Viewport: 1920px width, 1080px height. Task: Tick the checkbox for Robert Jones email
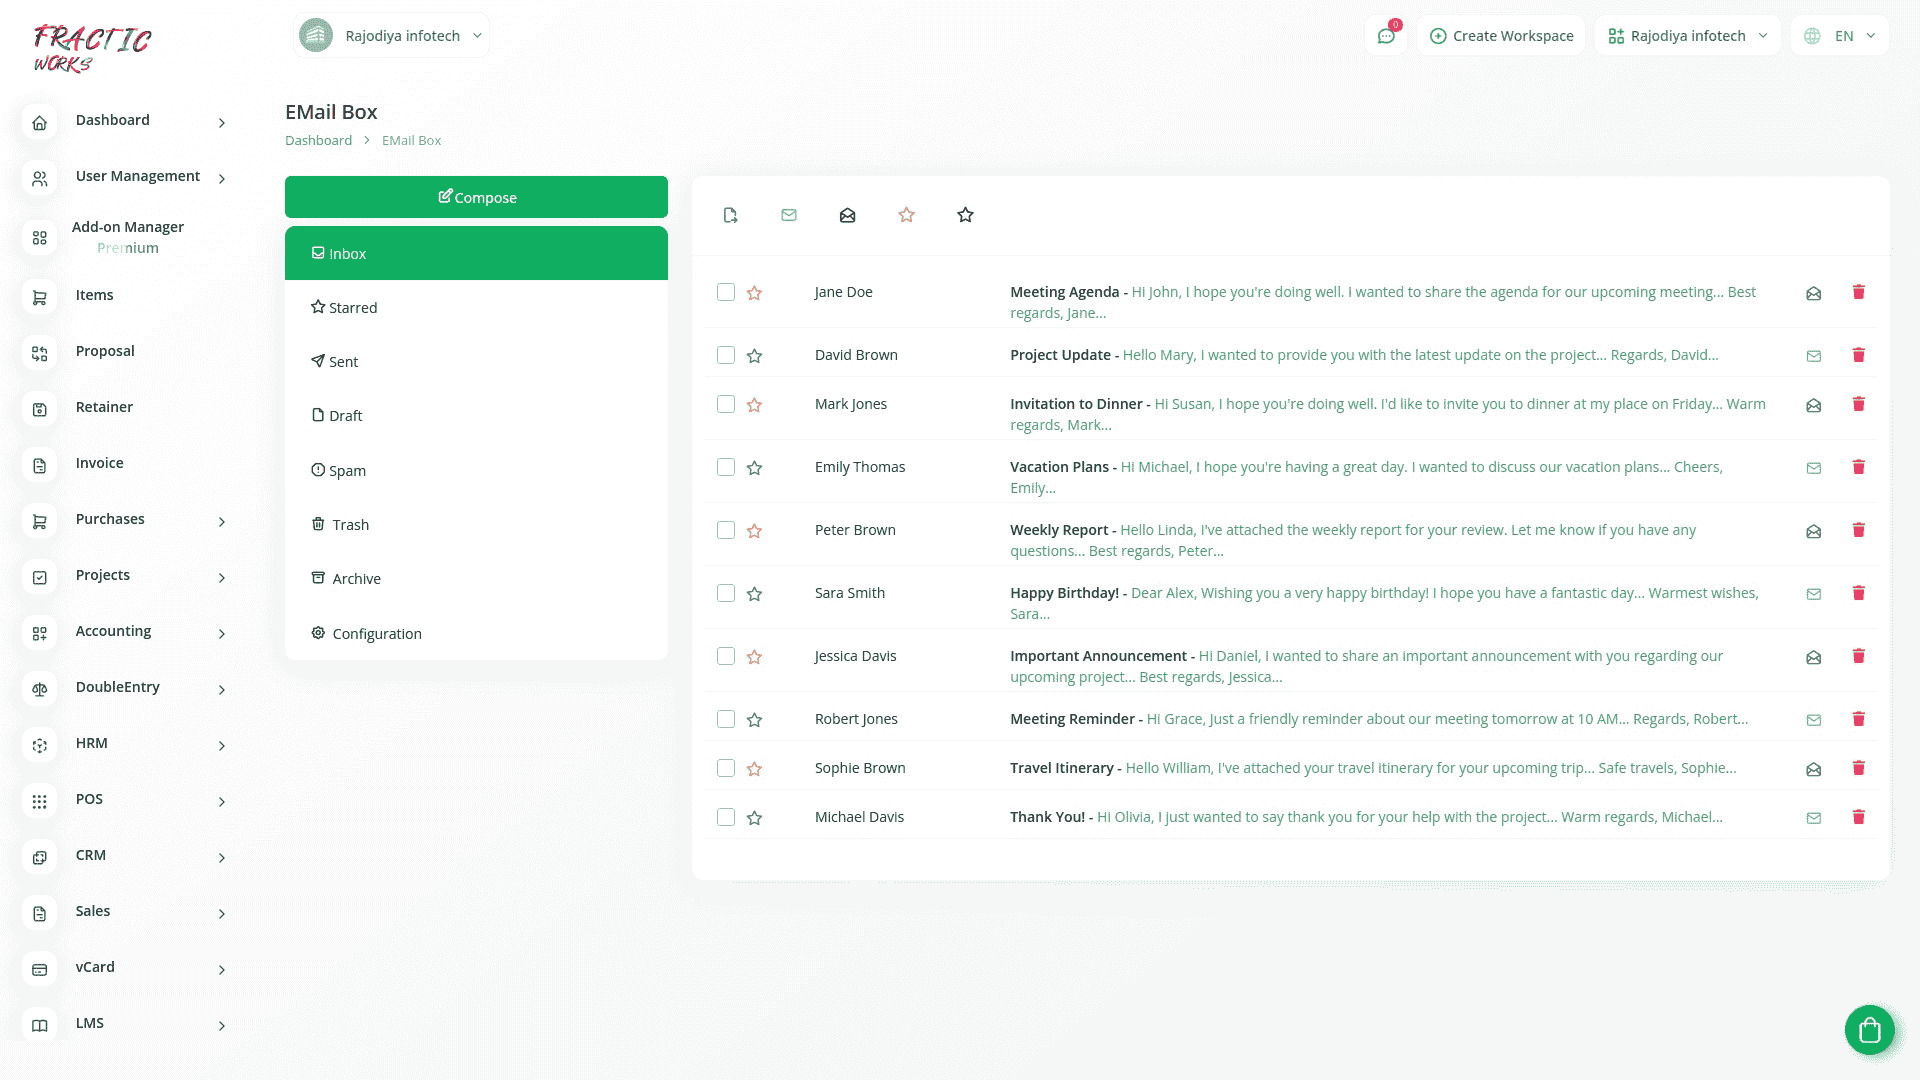tap(726, 719)
